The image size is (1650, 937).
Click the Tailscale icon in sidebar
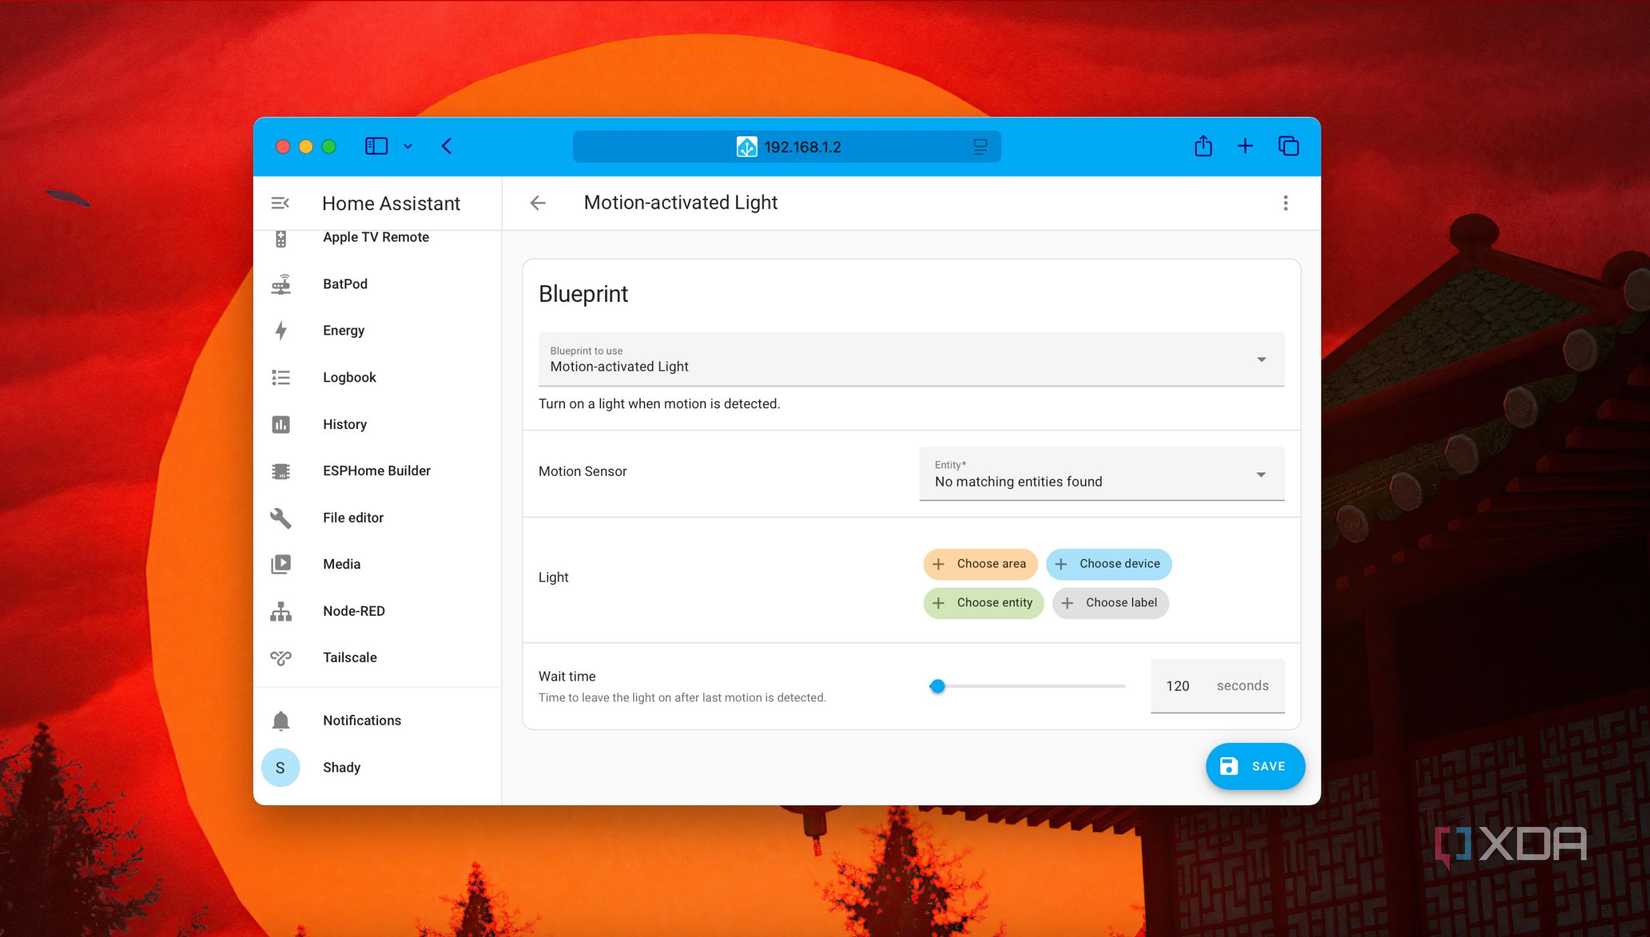281,658
